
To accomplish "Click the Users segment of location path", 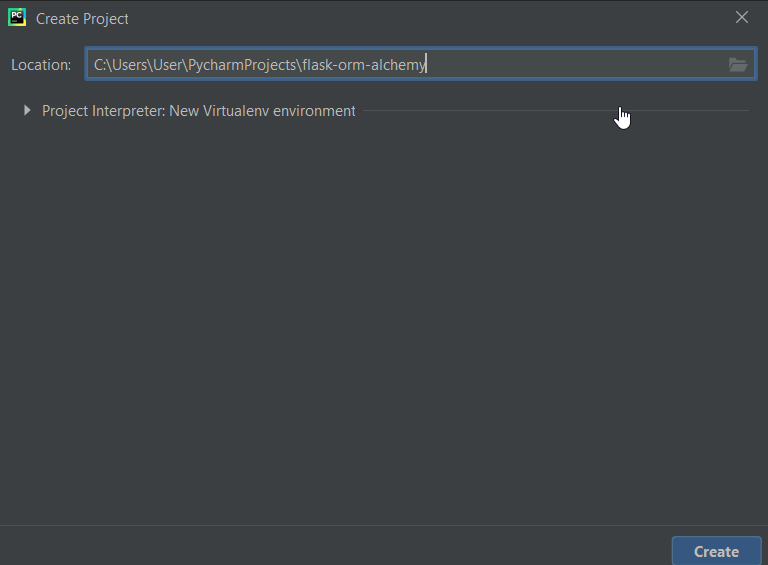I will 130,65.
